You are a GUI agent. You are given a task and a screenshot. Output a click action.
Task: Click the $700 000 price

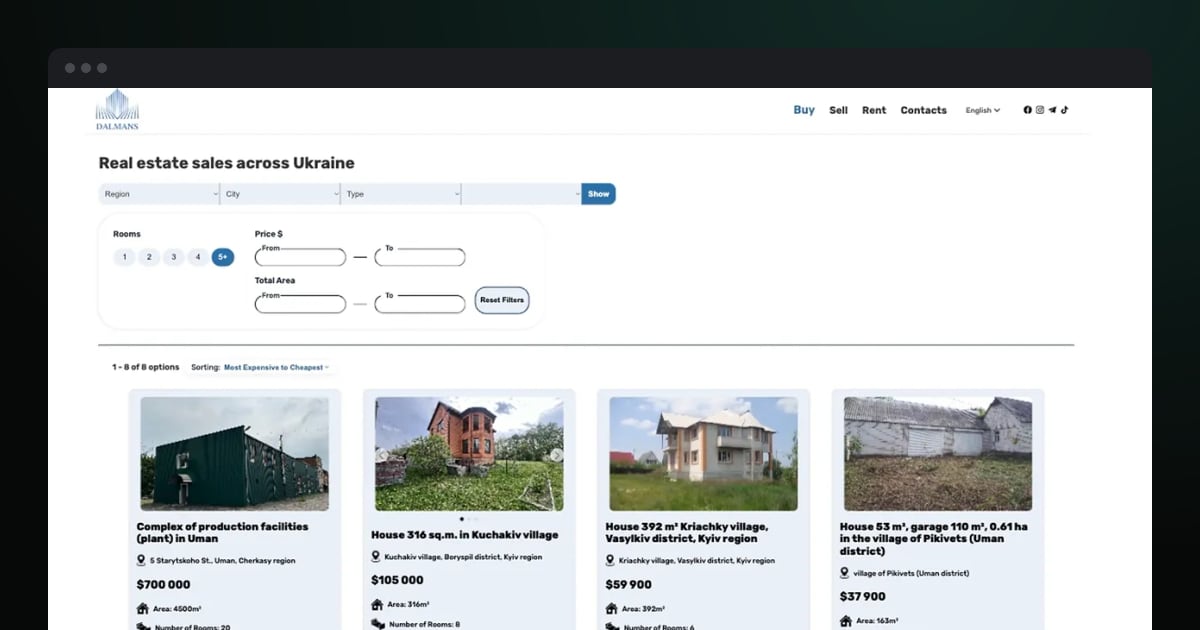(x=163, y=585)
